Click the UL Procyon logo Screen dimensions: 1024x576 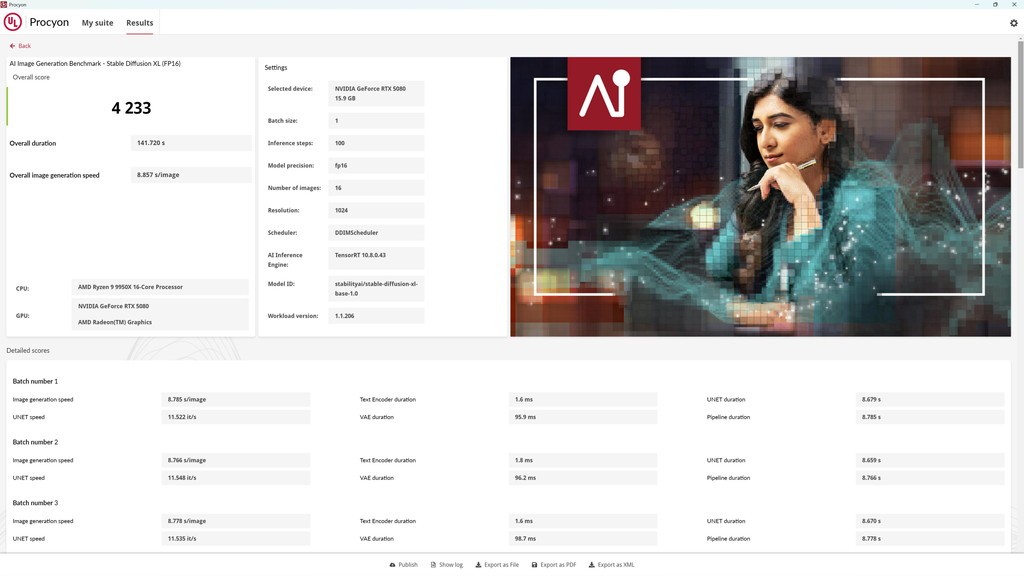pos(13,22)
